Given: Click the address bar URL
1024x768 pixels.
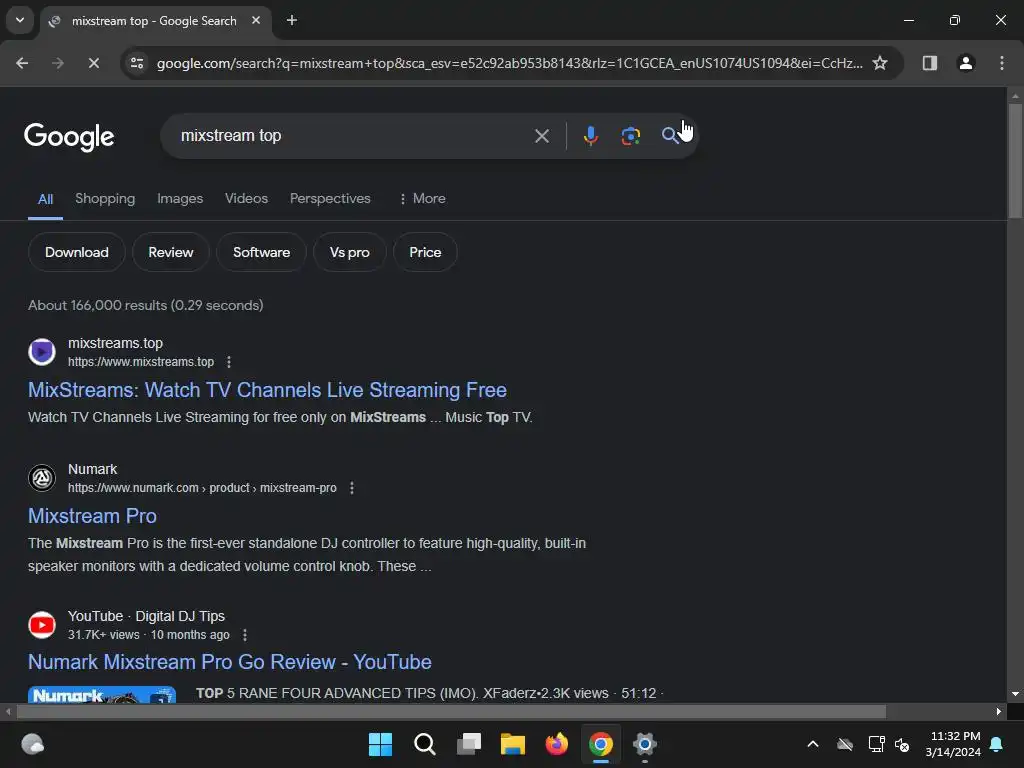Looking at the screenshot, I should click(509, 63).
